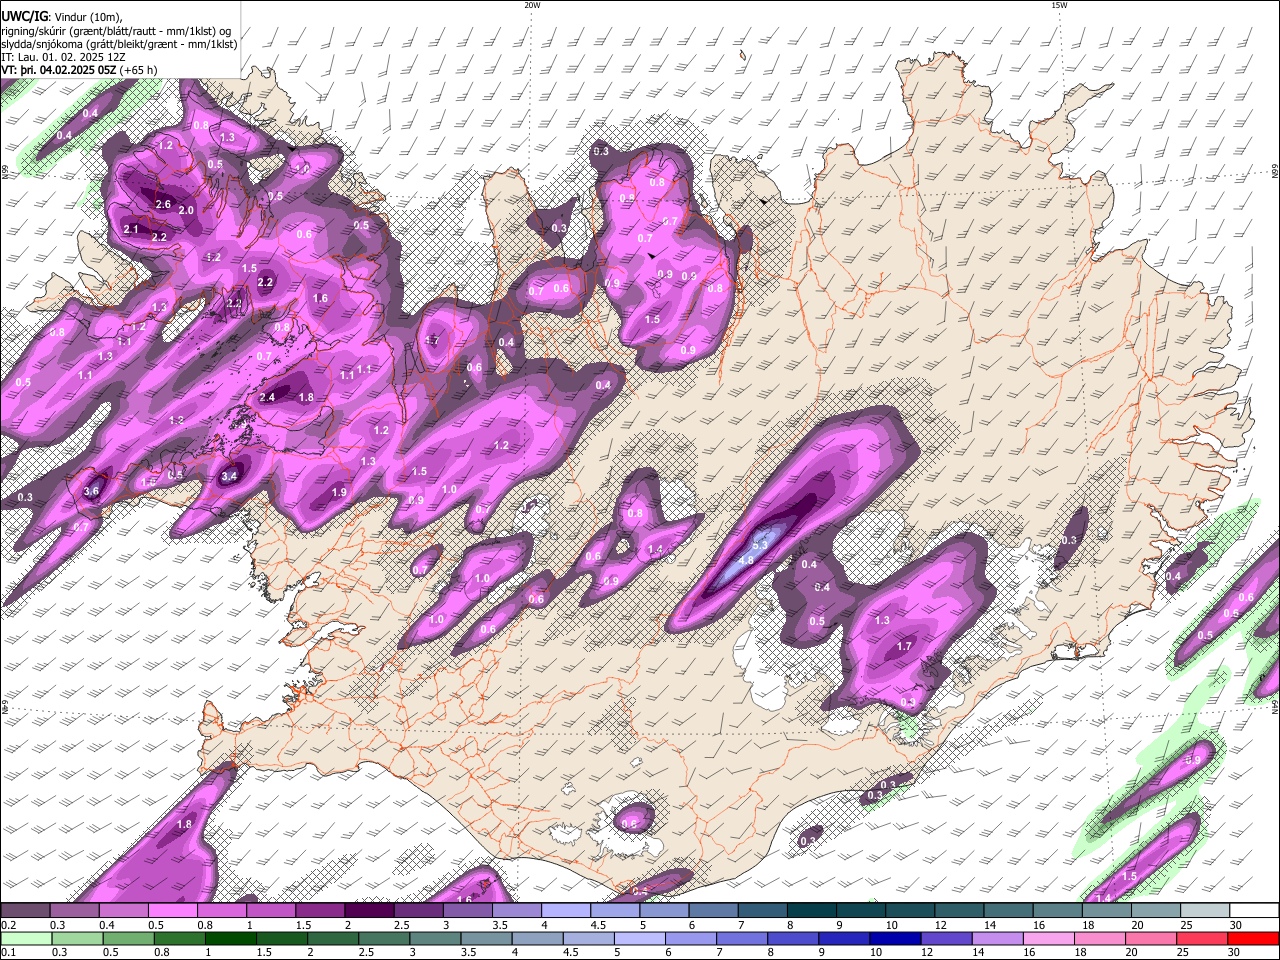Pick pale green swatch between 0.1 and 0.3, lower scale
Image resolution: width=1280 pixels, height=960 pixels.
point(26,938)
